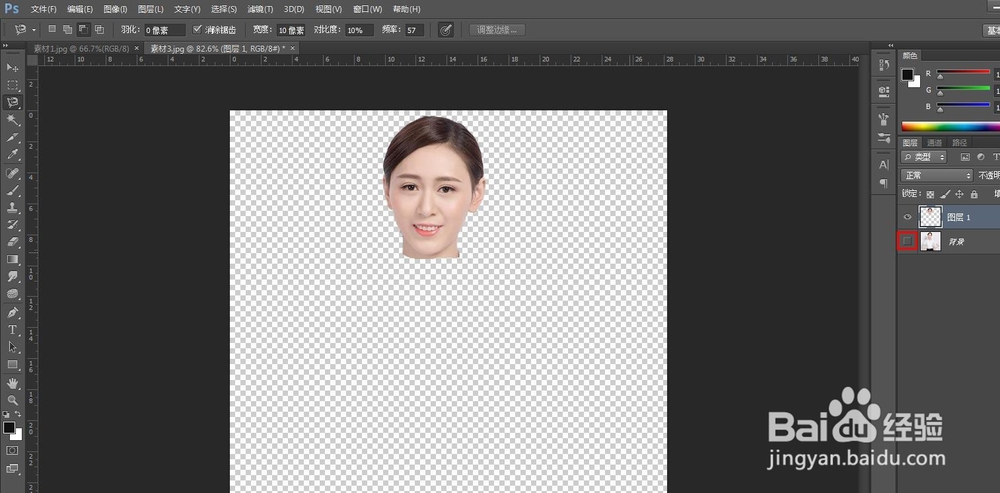The height and width of the screenshot is (493, 1000).
Task: Select the Move tool
Action: 12,68
